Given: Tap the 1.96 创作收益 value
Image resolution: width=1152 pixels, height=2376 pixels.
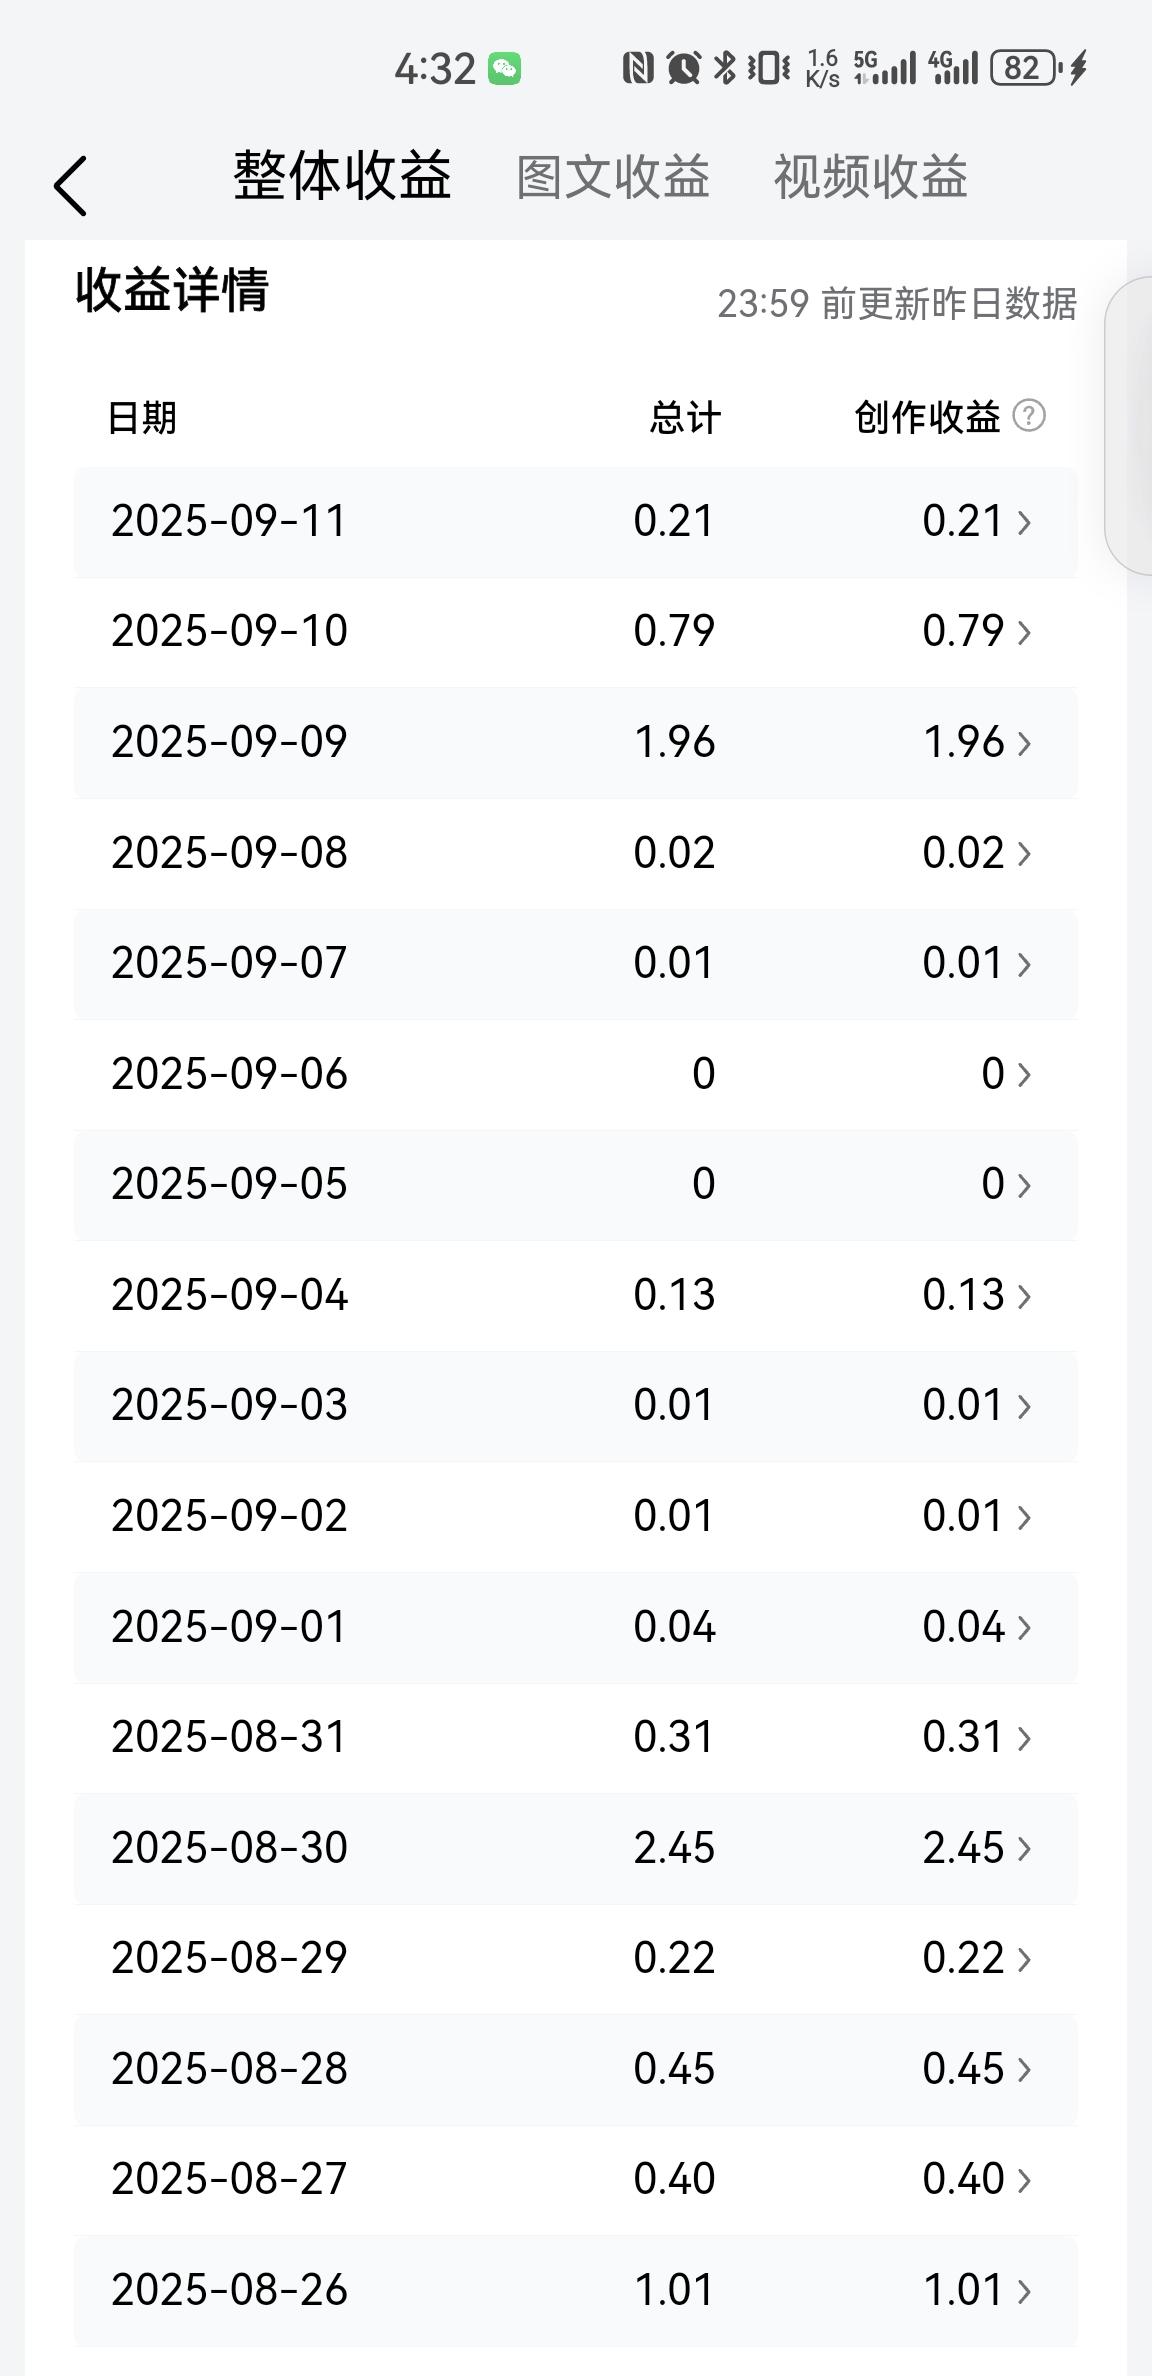Looking at the screenshot, I should coord(963,743).
